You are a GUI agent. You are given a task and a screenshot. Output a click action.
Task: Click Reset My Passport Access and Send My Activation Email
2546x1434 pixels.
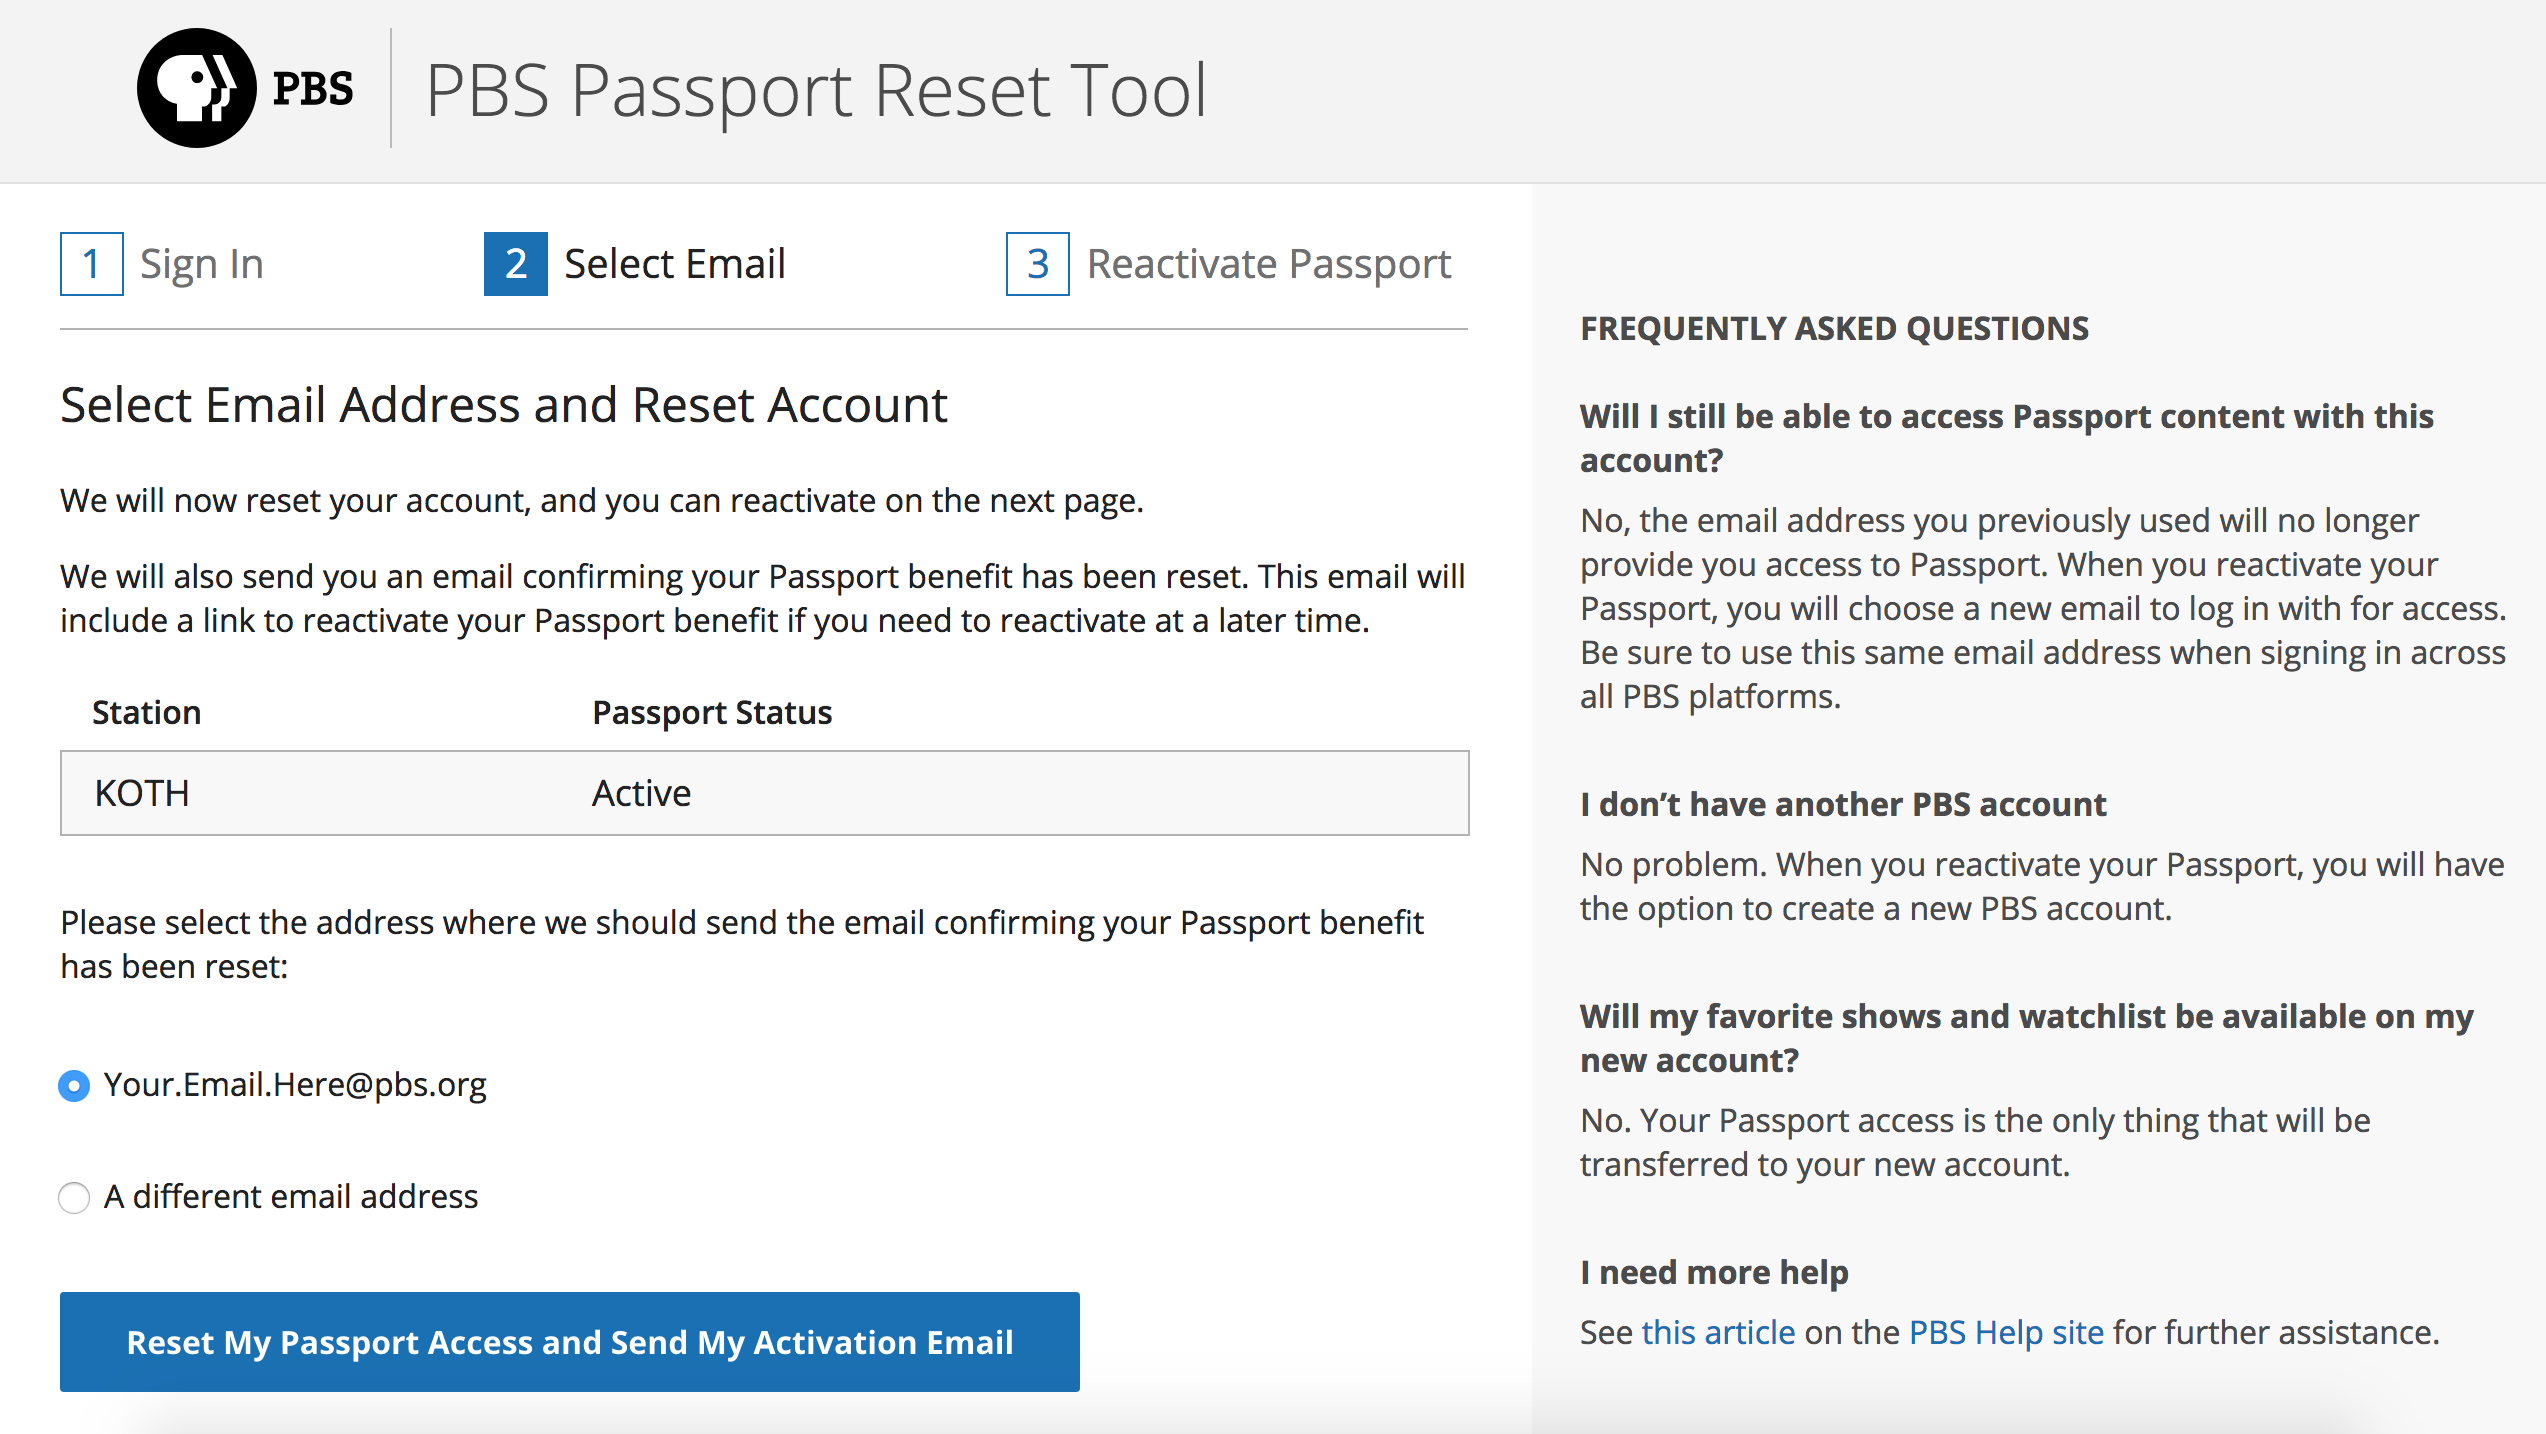pos(570,1342)
